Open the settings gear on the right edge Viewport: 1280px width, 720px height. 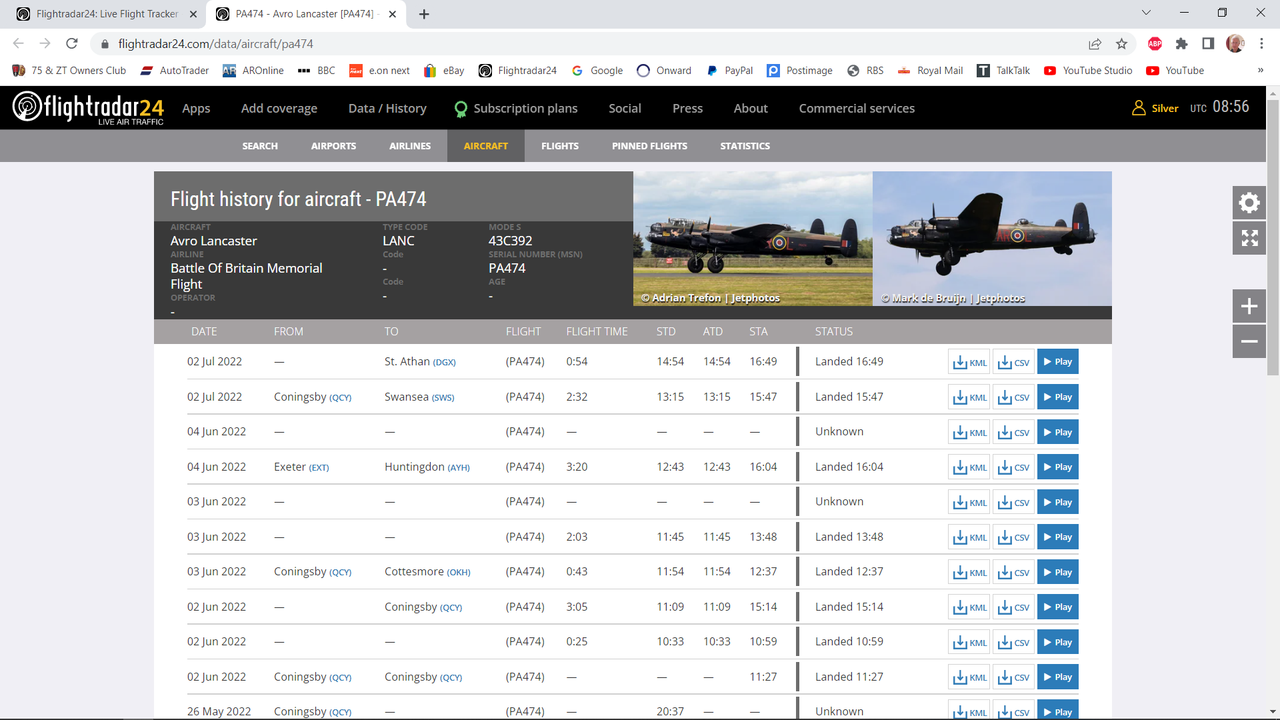1249,203
